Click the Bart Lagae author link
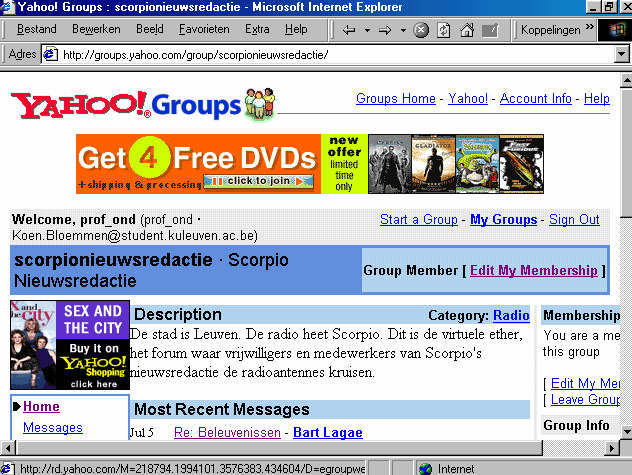The width and height of the screenshot is (632, 475). pyautogui.click(x=328, y=432)
